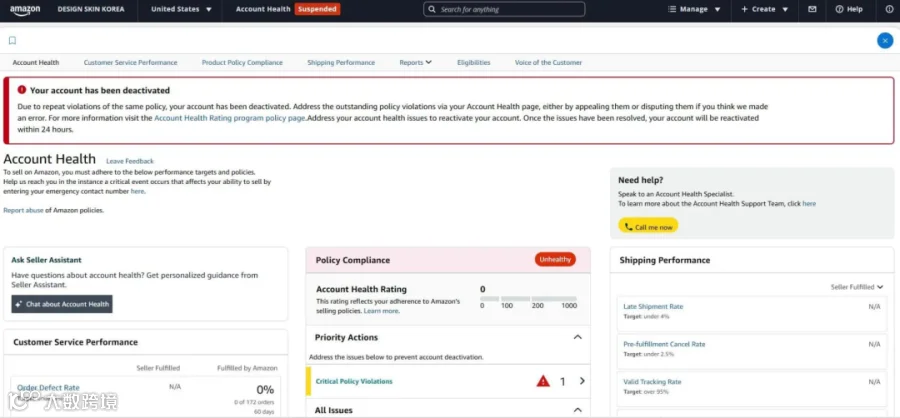
Task: Click the Search for anything field
Action: 504,9
